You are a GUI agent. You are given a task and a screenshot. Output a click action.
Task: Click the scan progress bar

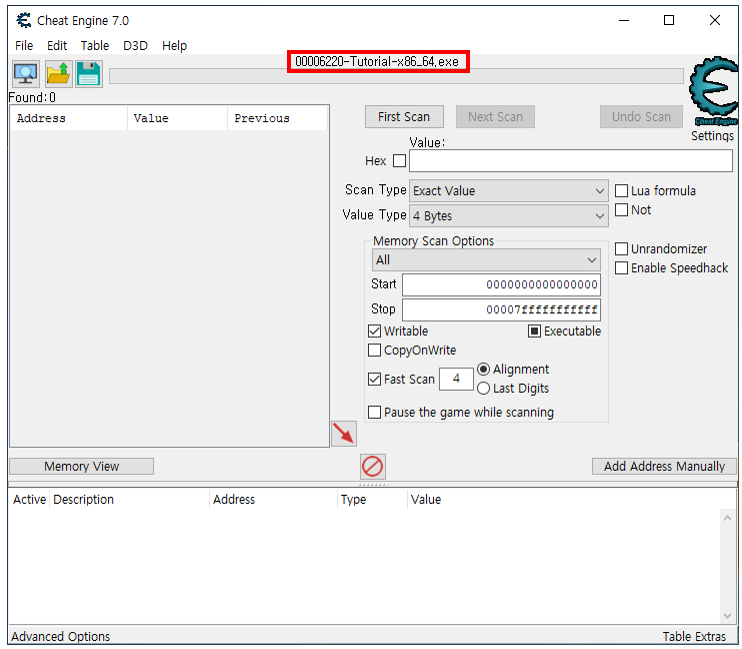(396, 76)
